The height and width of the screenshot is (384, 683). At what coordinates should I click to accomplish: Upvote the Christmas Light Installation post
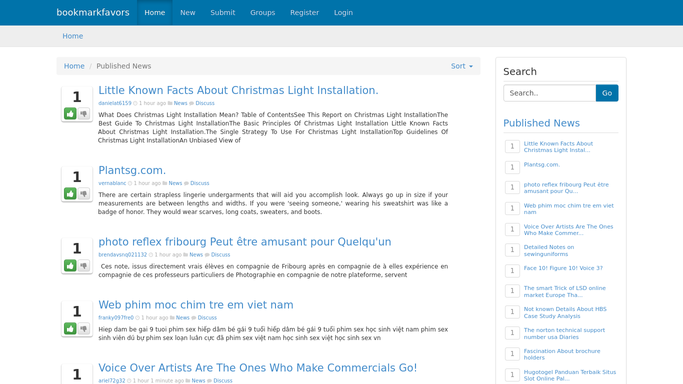tap(70, 114)
